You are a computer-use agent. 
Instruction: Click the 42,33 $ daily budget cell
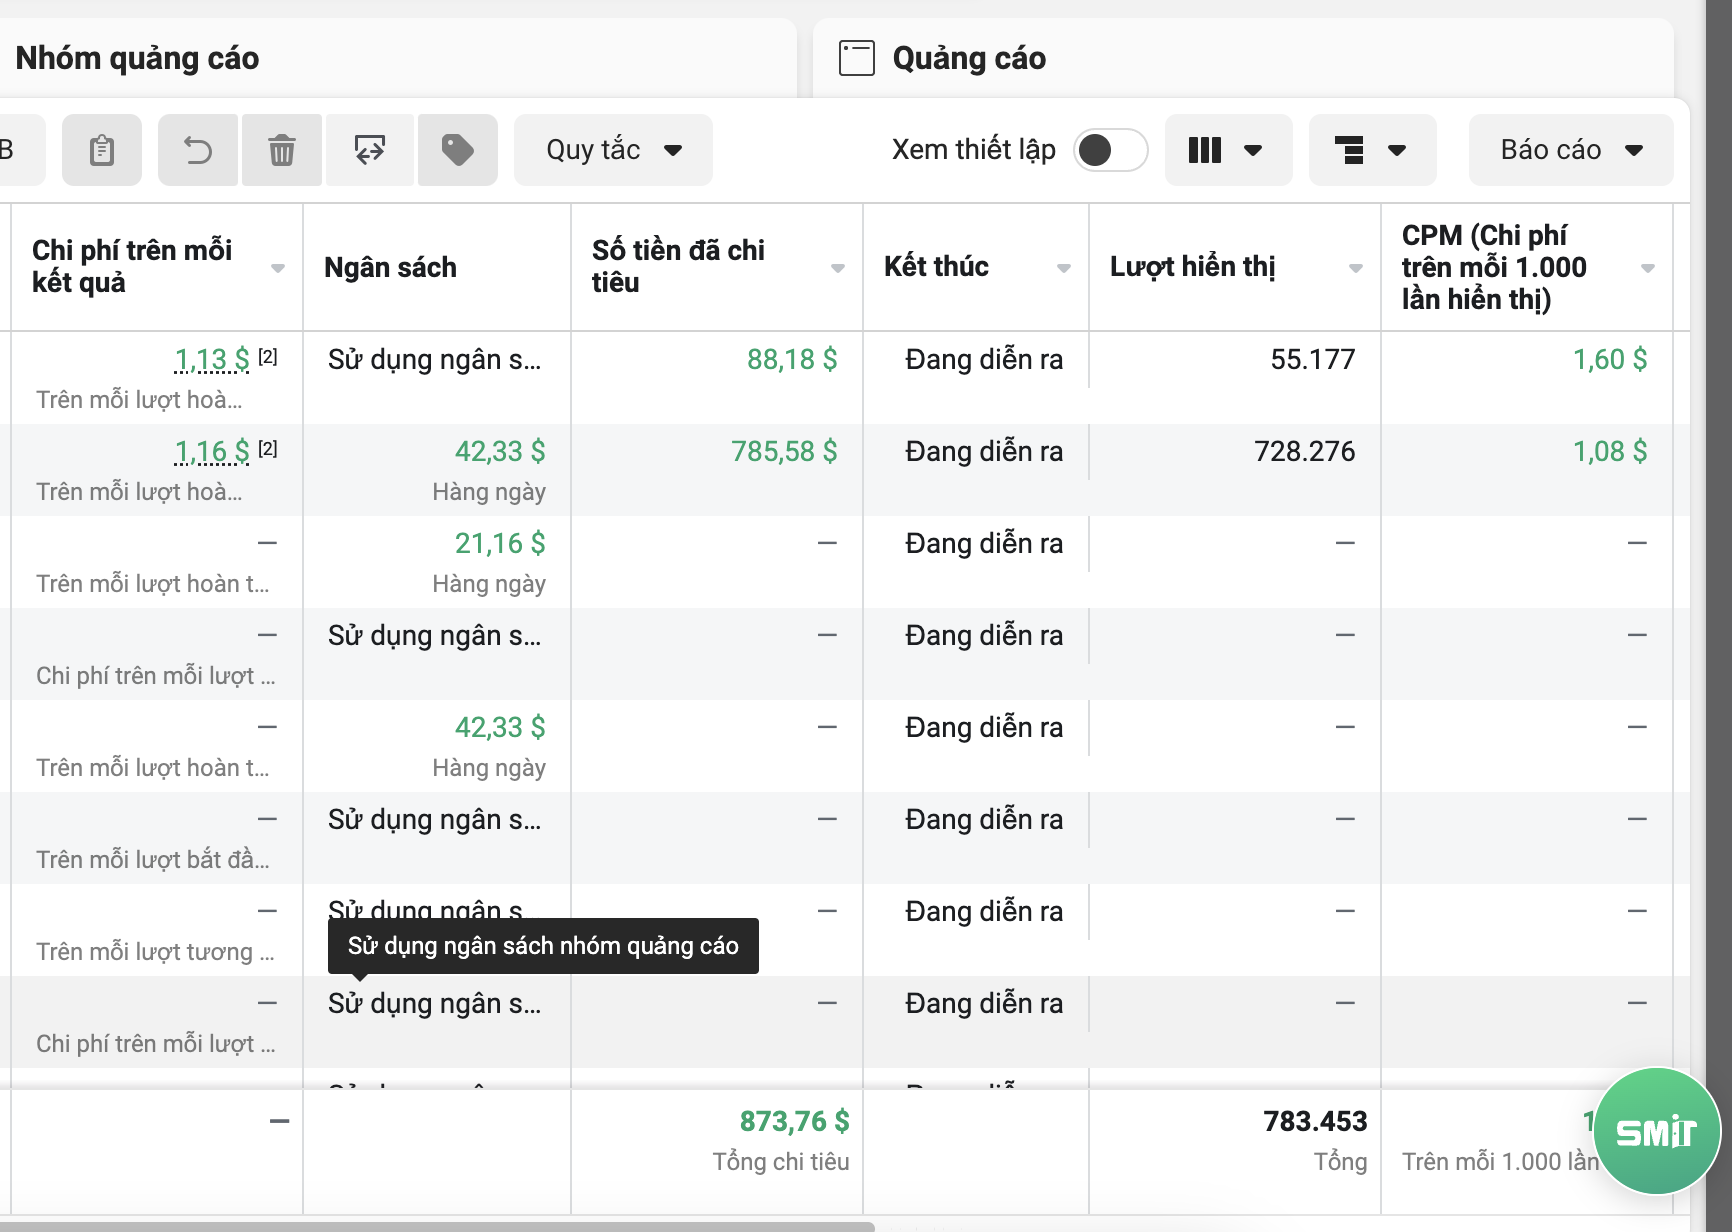click(x=499, y=451)
